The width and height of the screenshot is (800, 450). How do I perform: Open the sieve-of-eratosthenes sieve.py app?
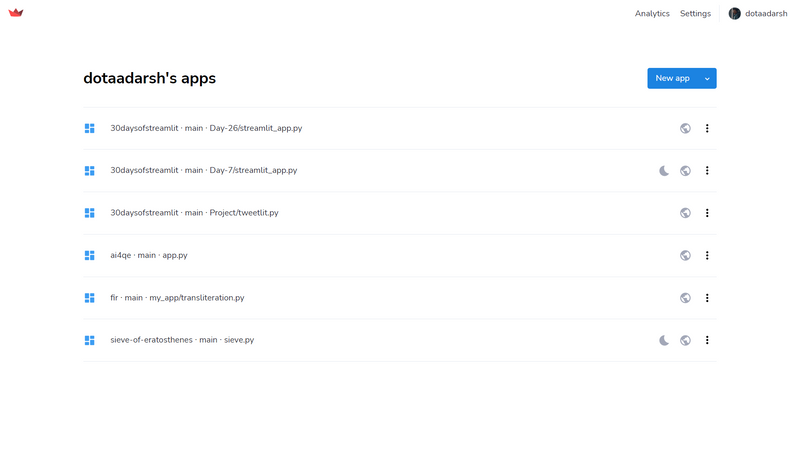[182, 340]
